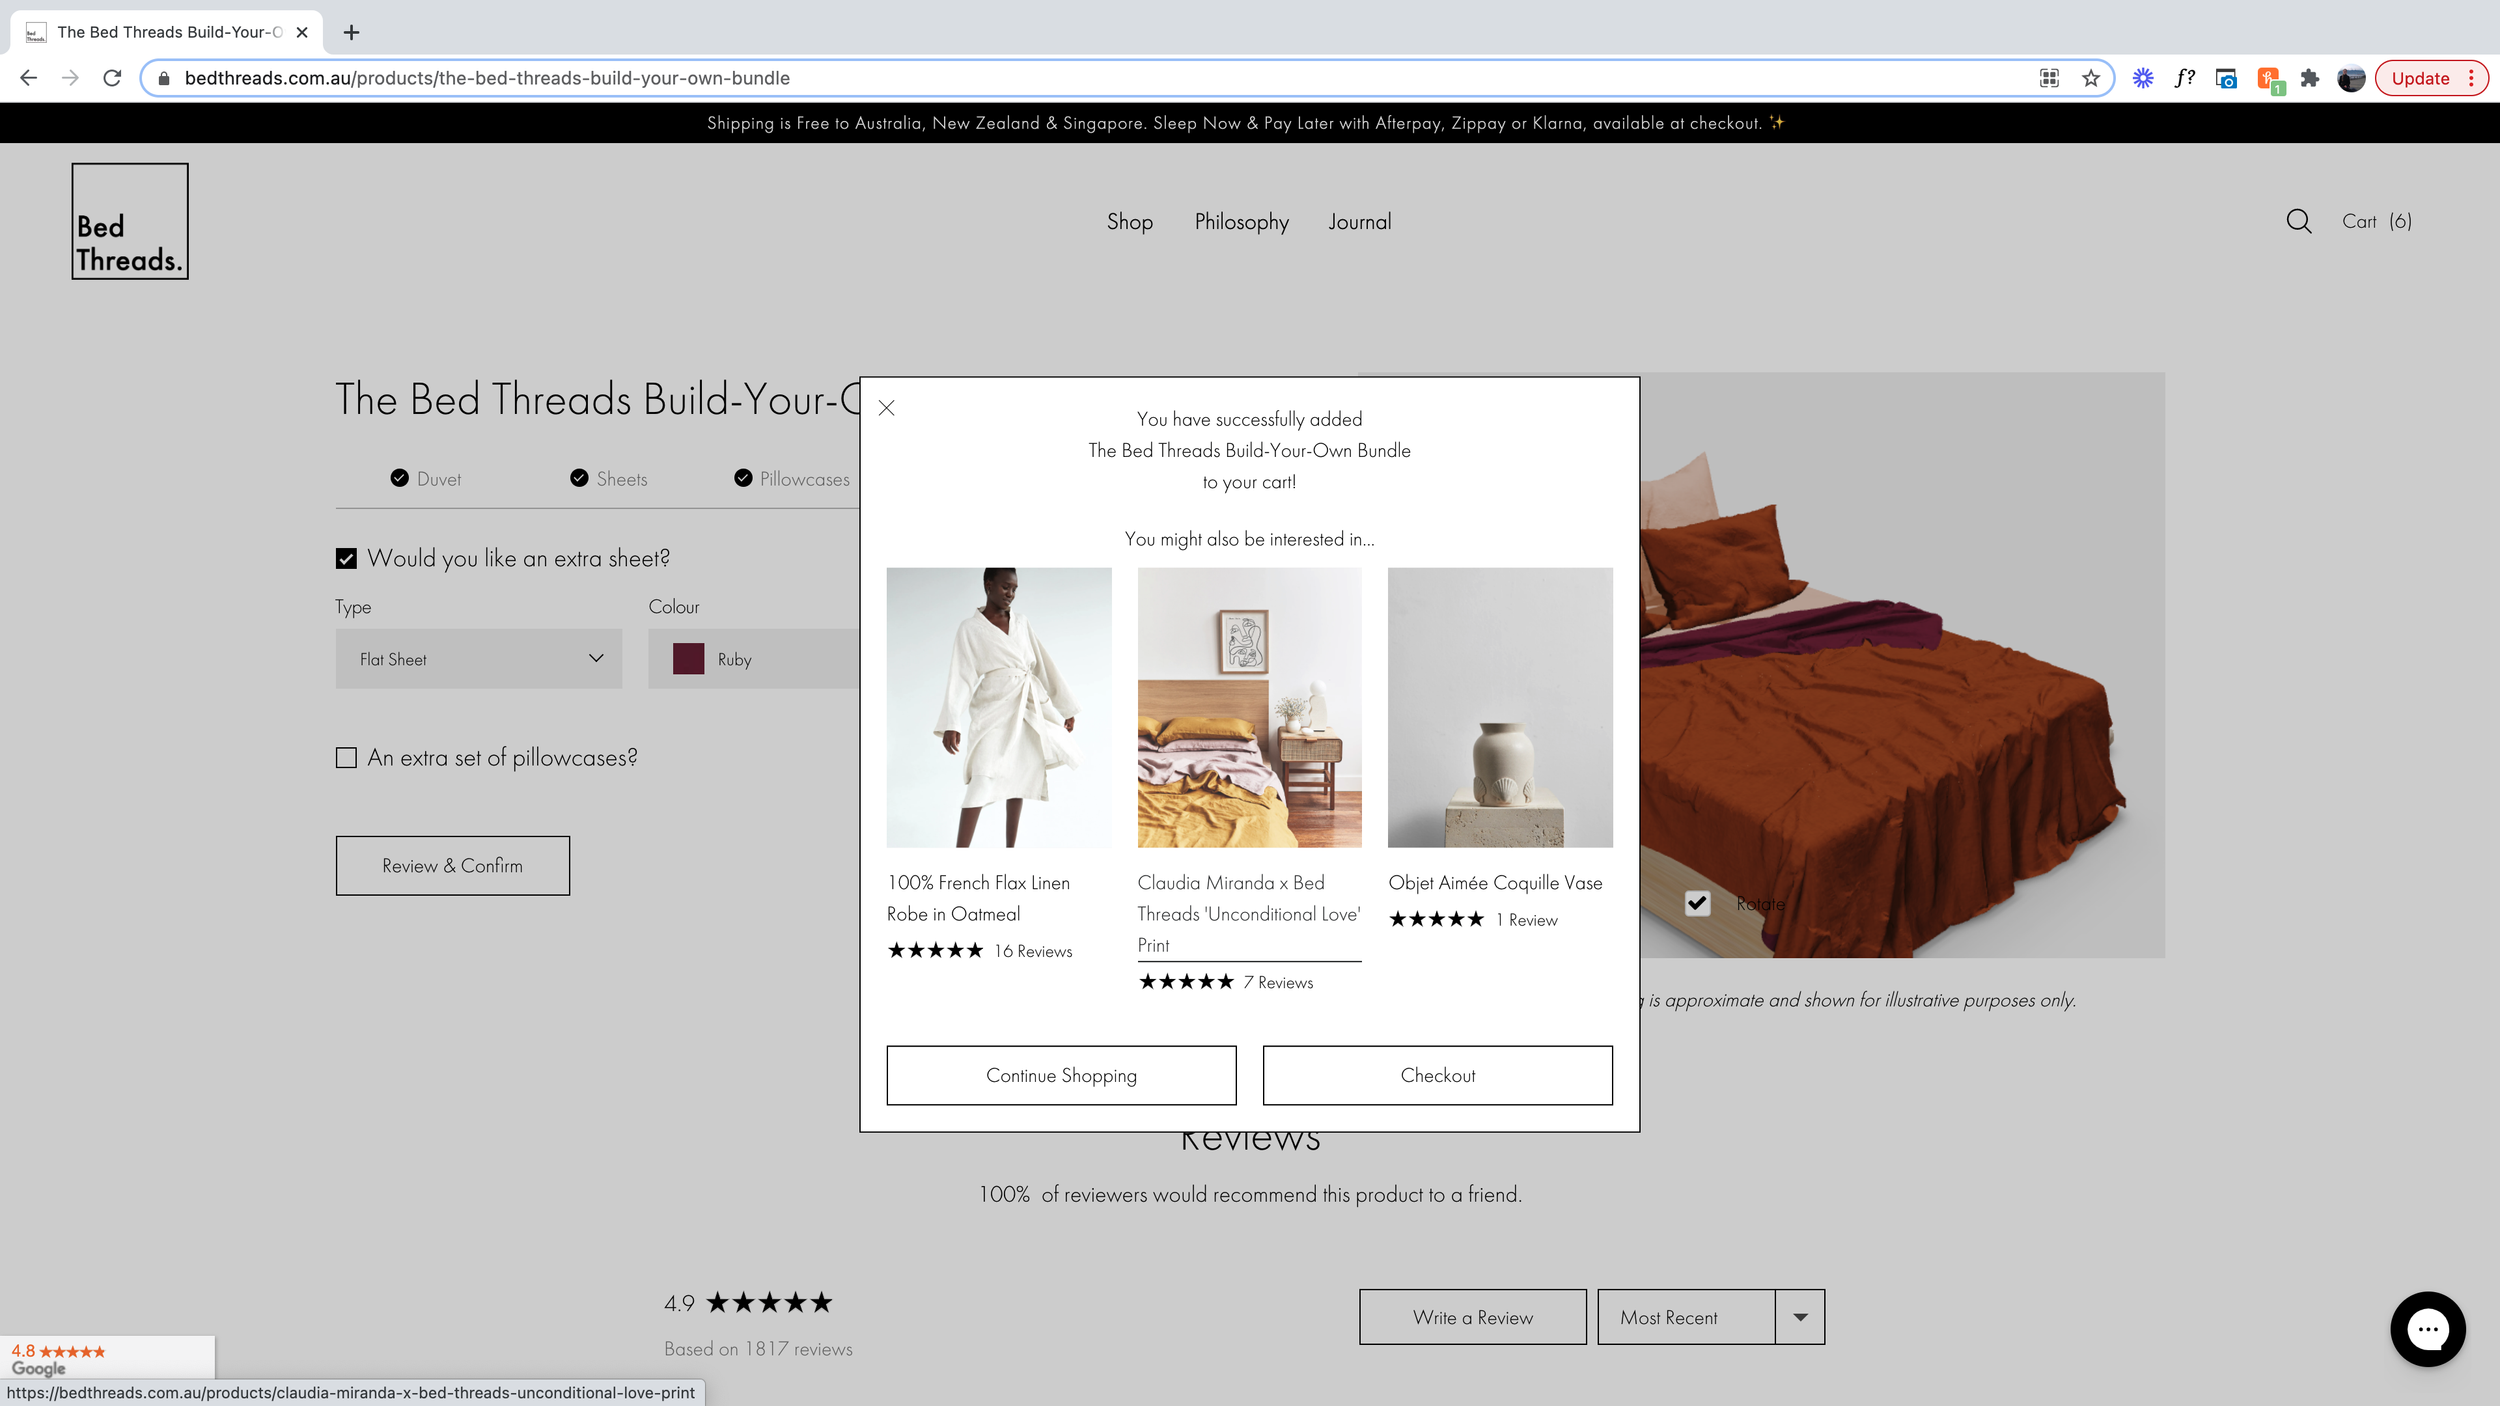Viewport: 2500px width, 1406px height.
Task: Click the 1 Review vase rating
Action: click(1473, 920)
